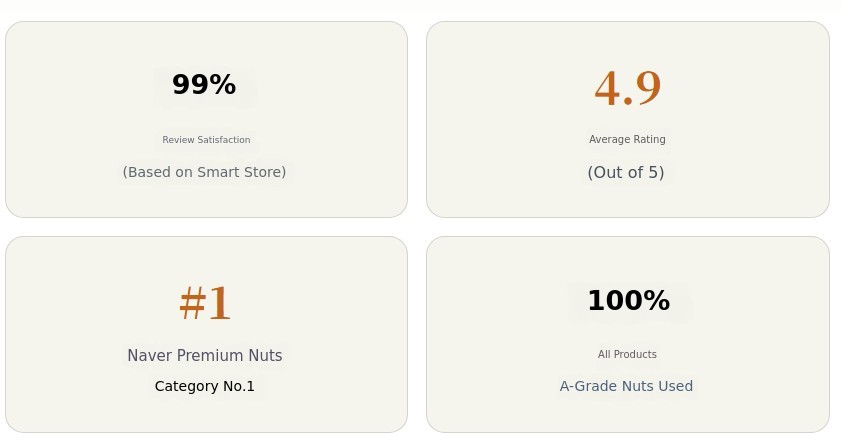Viewport: 841px width, 448px height.
Task: Click the word 'A-Grade' in the last card
Action: tap(588, 386)
